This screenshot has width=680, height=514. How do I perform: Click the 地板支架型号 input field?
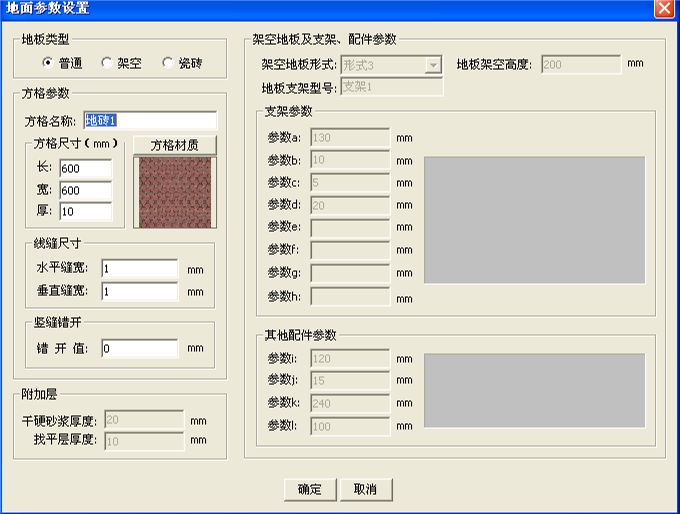[x=392, y=87]
